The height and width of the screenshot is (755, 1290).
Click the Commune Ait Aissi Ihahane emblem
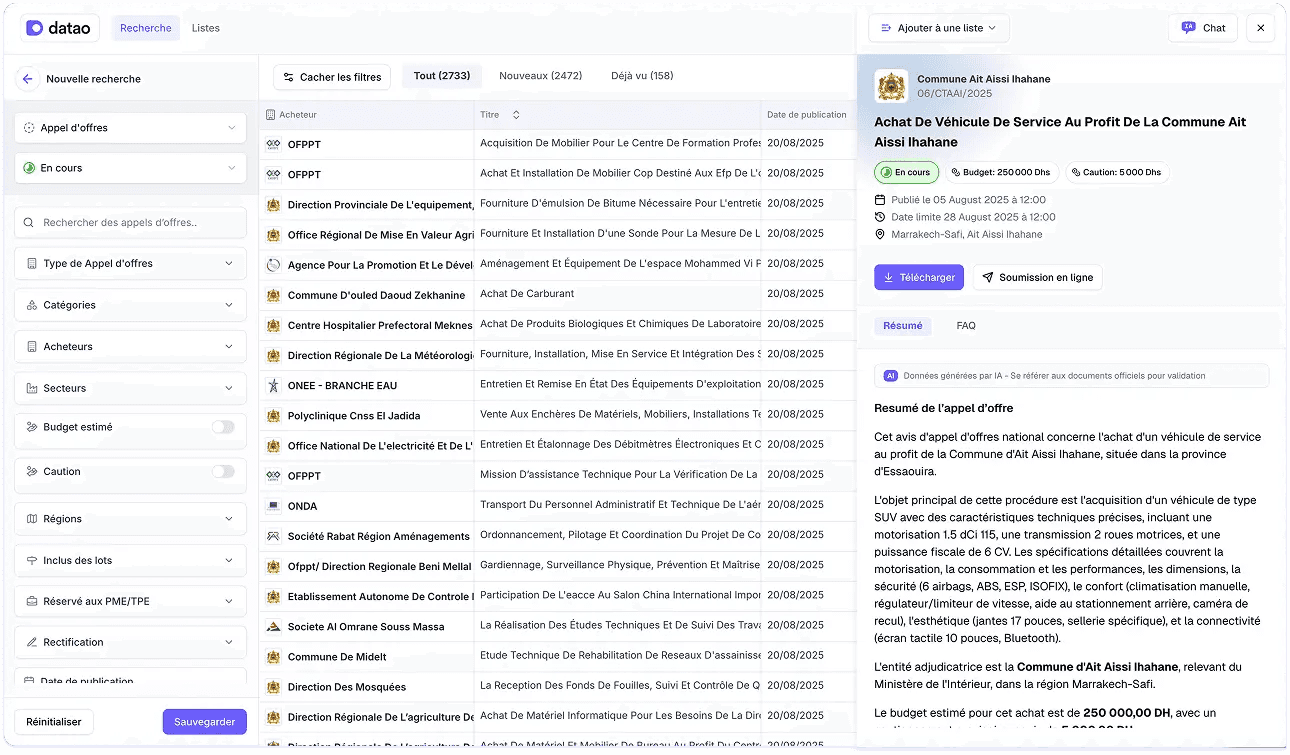891,86
